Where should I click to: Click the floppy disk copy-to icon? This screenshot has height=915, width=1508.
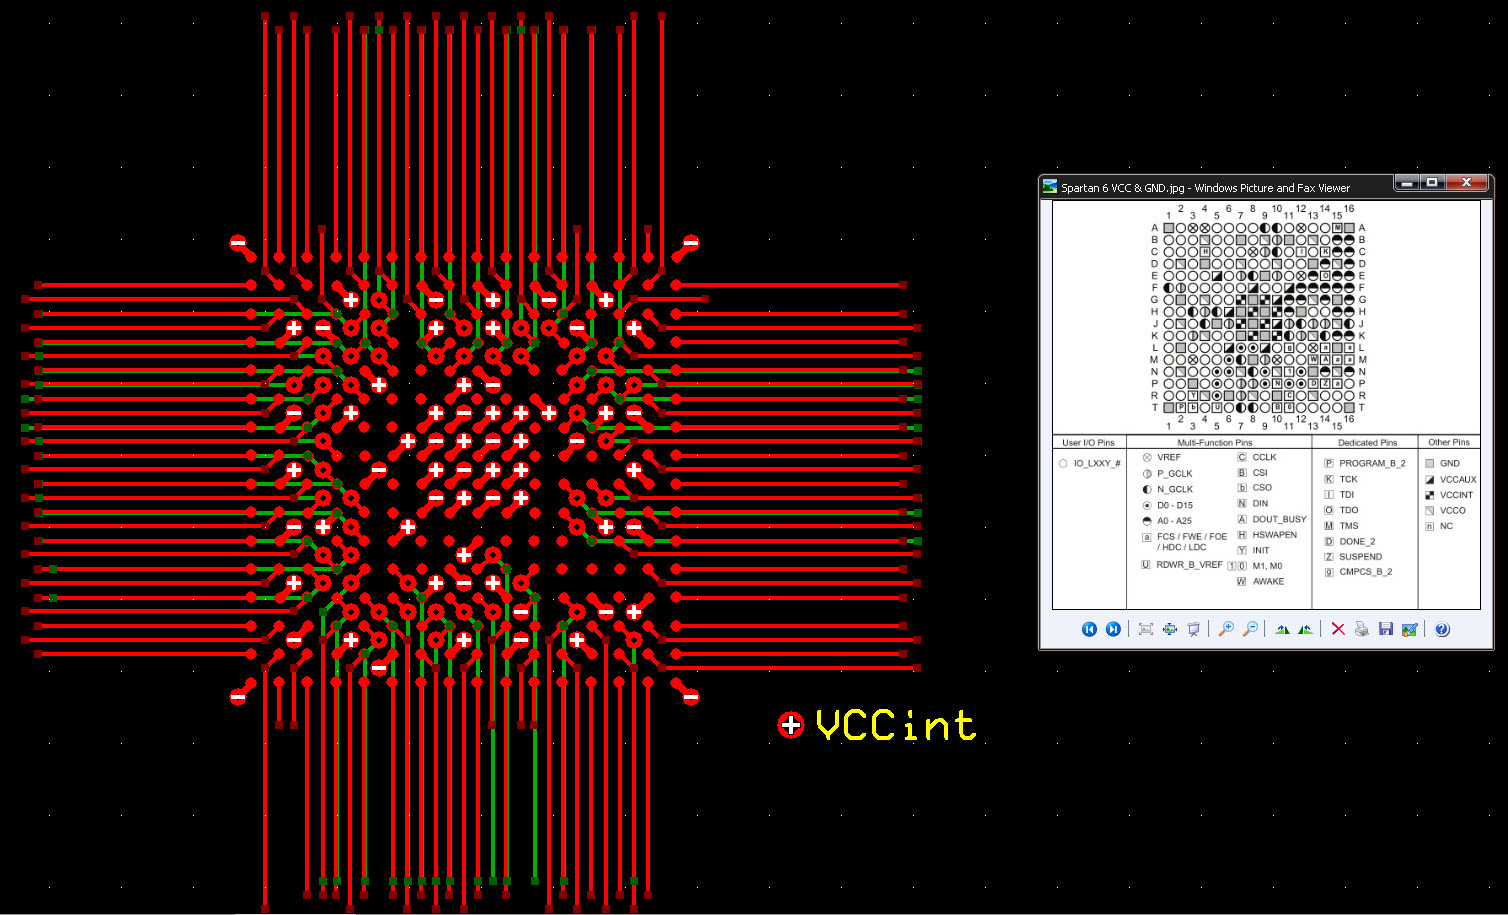click(x=1386, y=629)
